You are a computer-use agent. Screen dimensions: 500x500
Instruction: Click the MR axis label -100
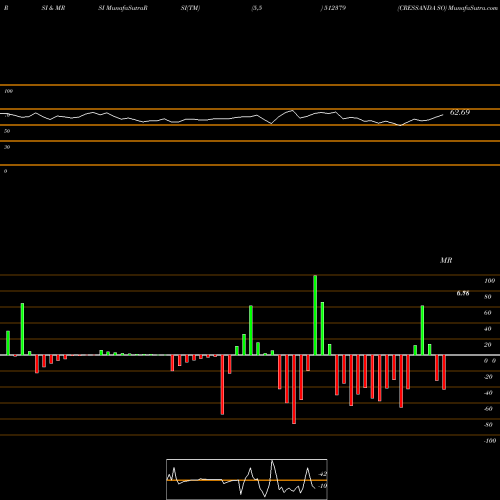click(490, 441)
